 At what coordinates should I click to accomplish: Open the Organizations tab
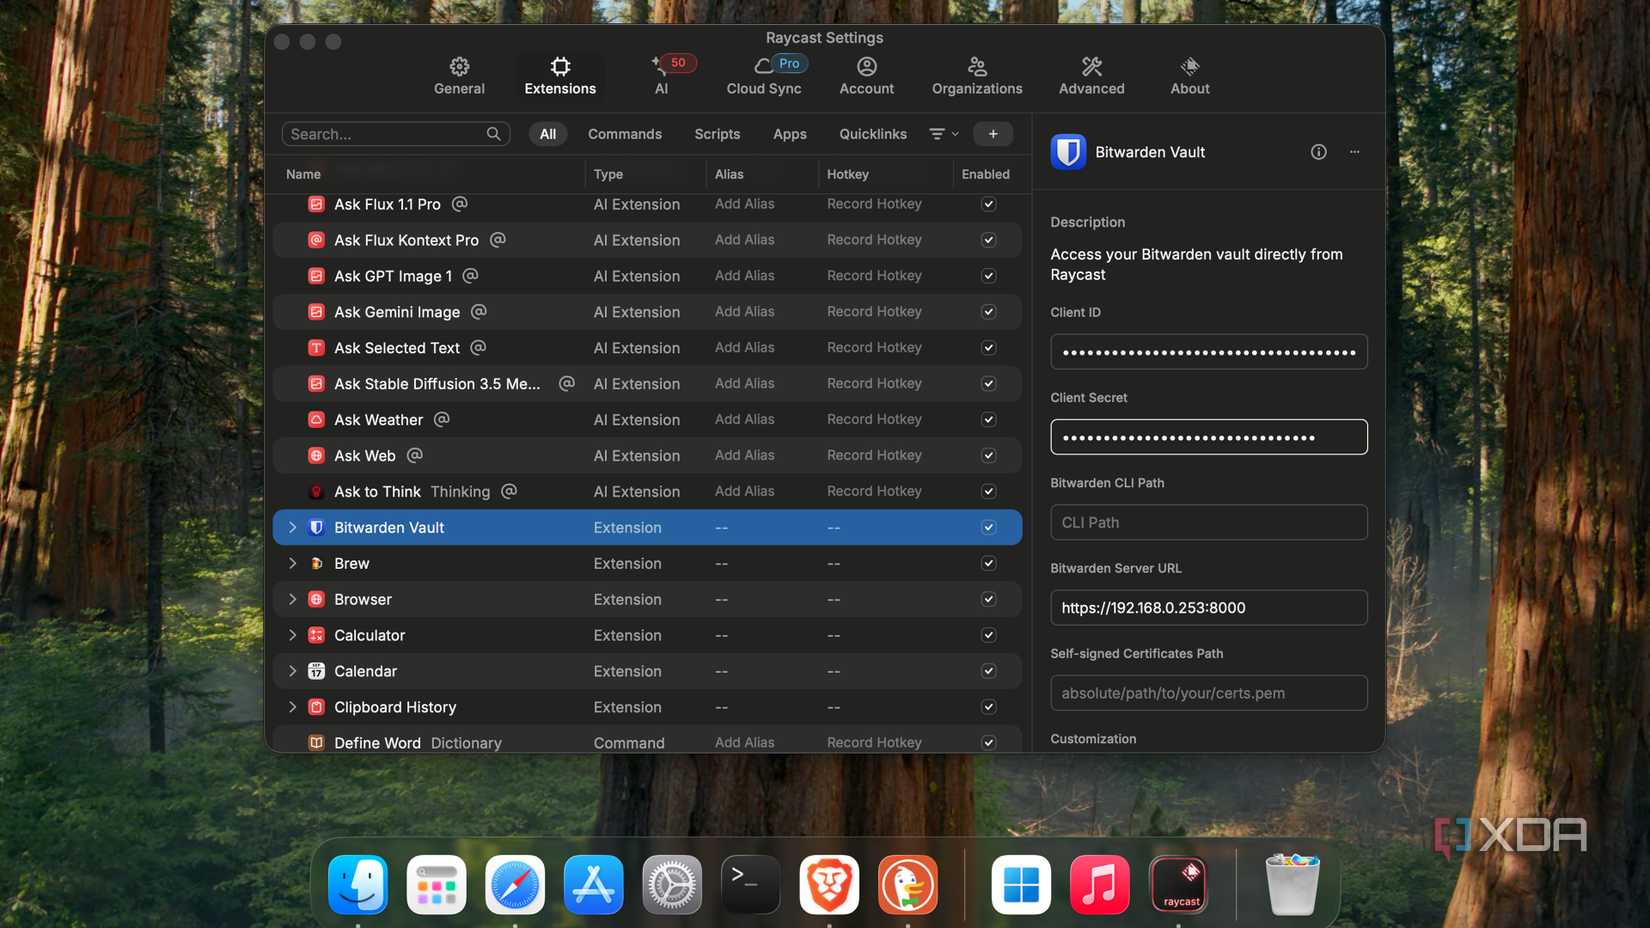[x=977, y=76]
